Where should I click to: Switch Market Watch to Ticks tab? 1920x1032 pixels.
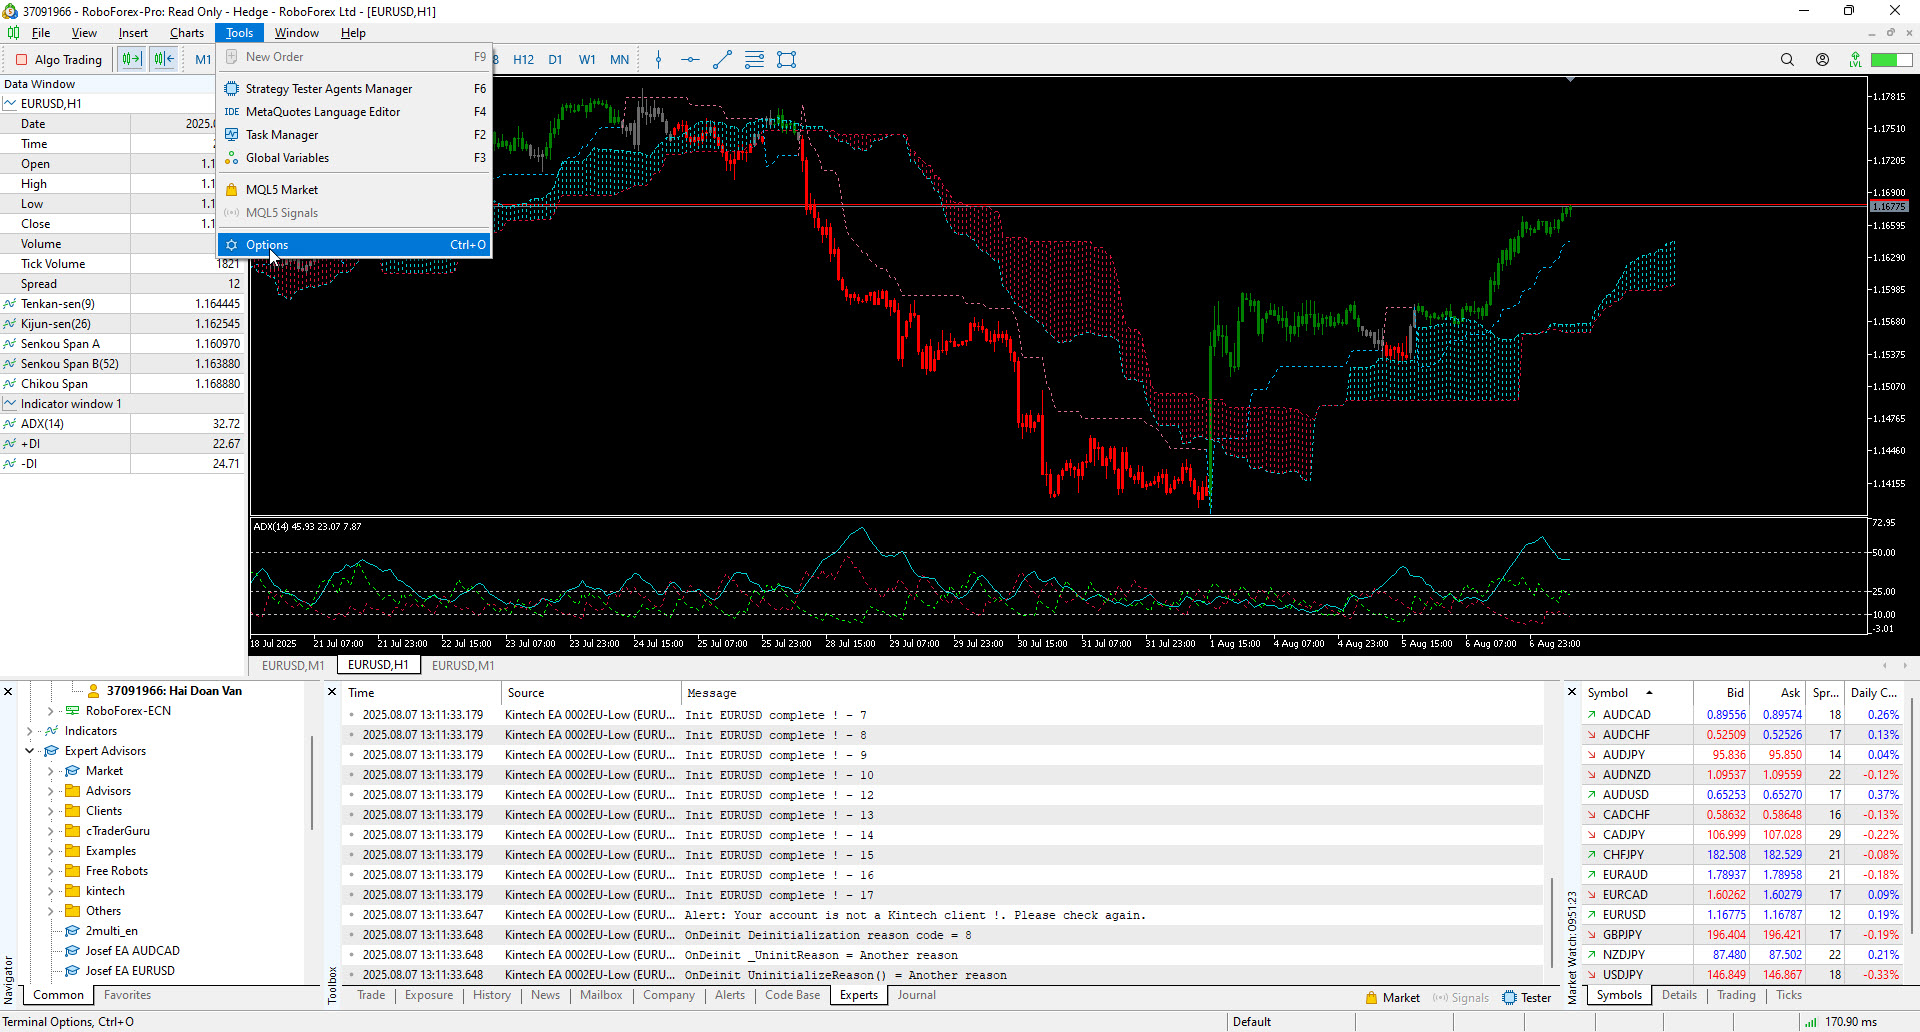[x=1789, y=995]
